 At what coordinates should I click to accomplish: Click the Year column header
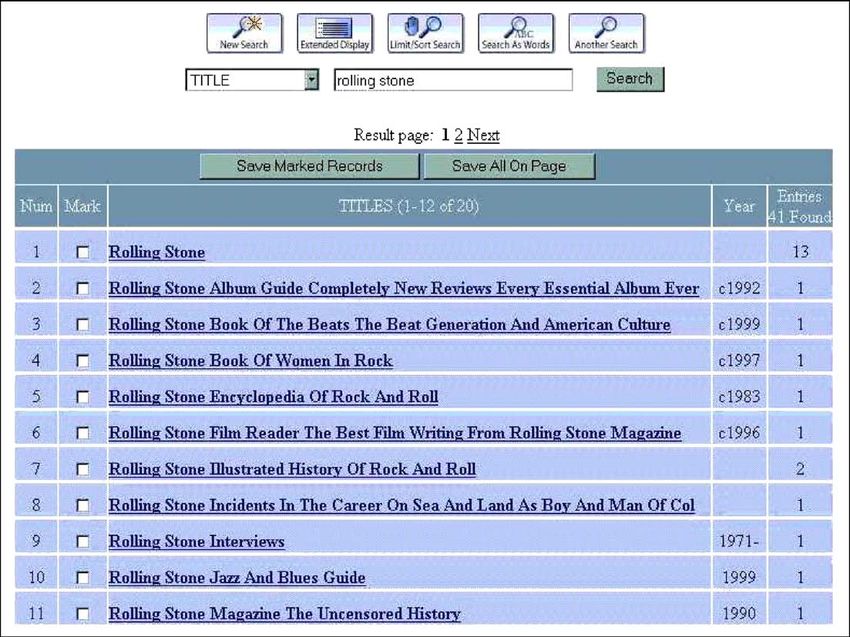point(739,206)
